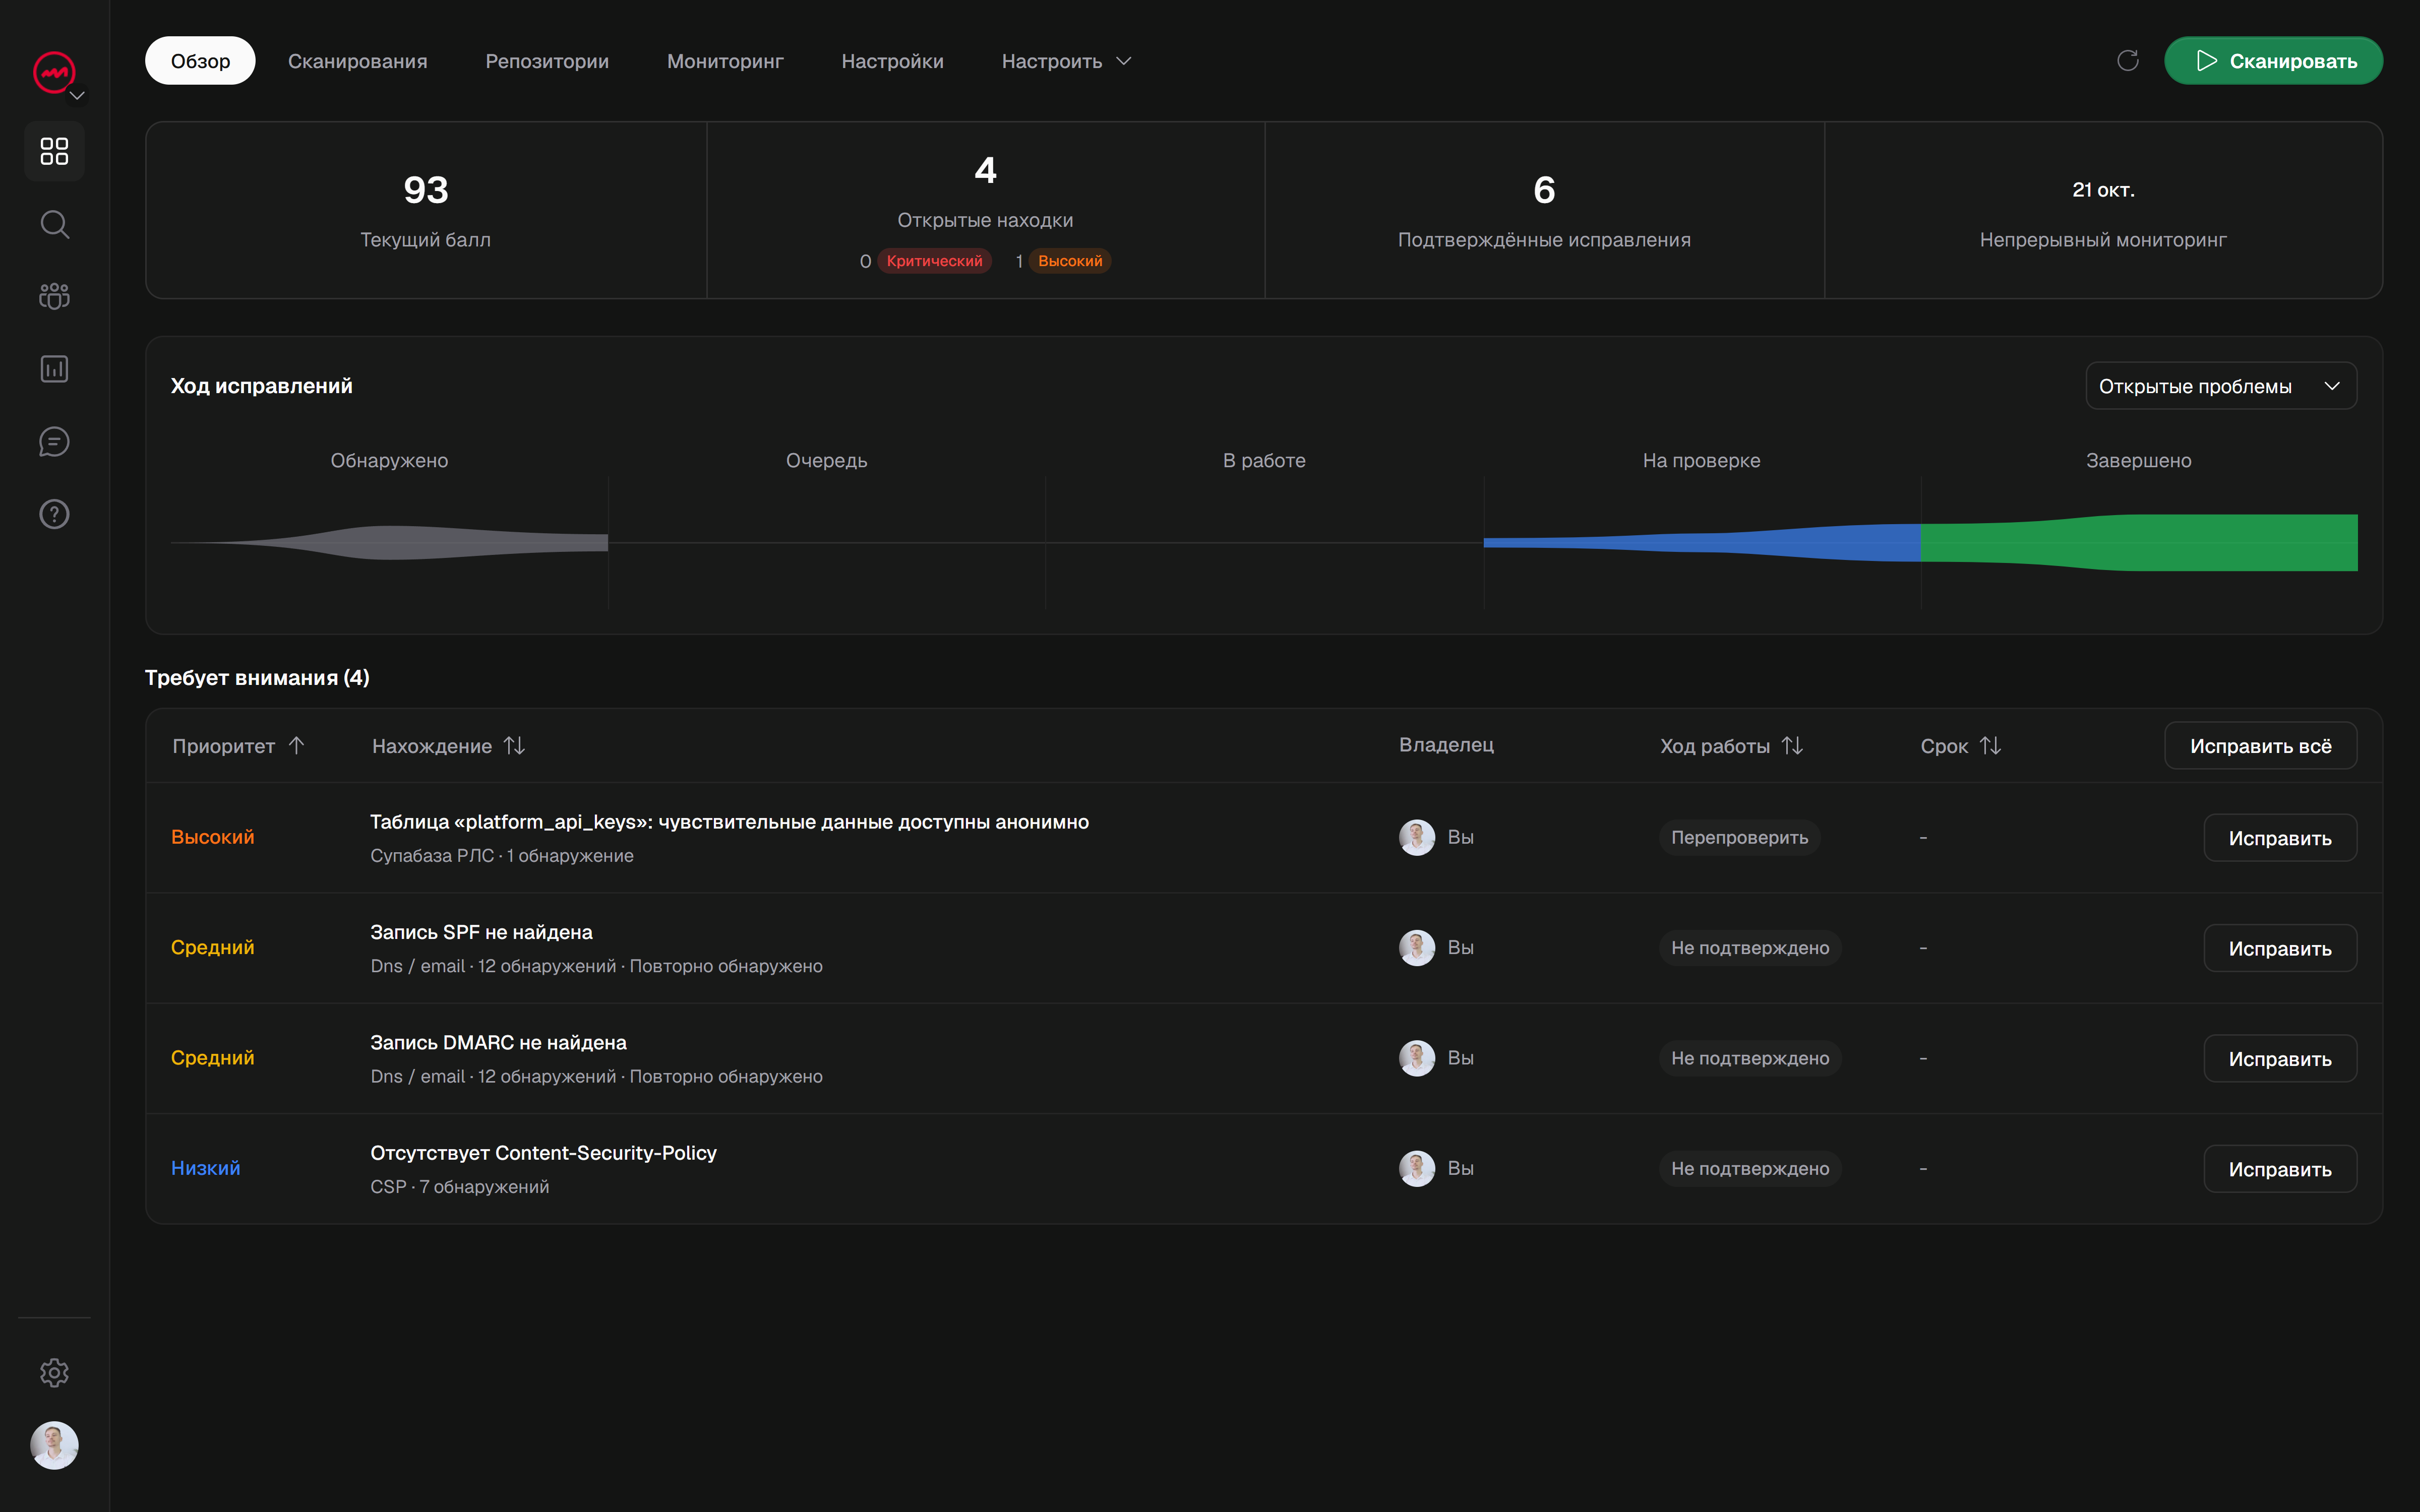
Task: Click the green Завершено funnel segment
Action: [x=2139, y=543]
